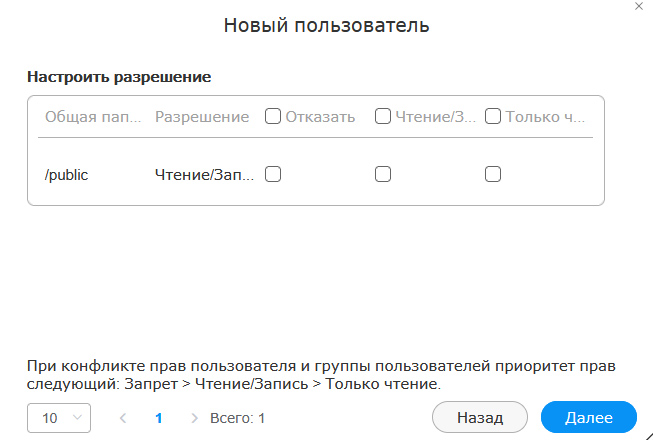Enable read/write checkbox for /public row
This screenshot has width=653, height=440.
pyautogui.click(x=383, y=174)
